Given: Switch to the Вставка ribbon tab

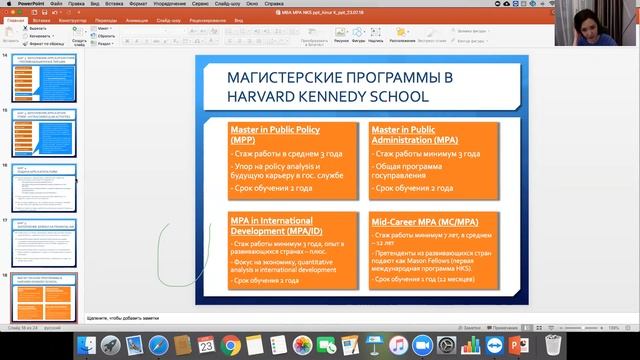Looking at the screenshot, I should point(41,20).
